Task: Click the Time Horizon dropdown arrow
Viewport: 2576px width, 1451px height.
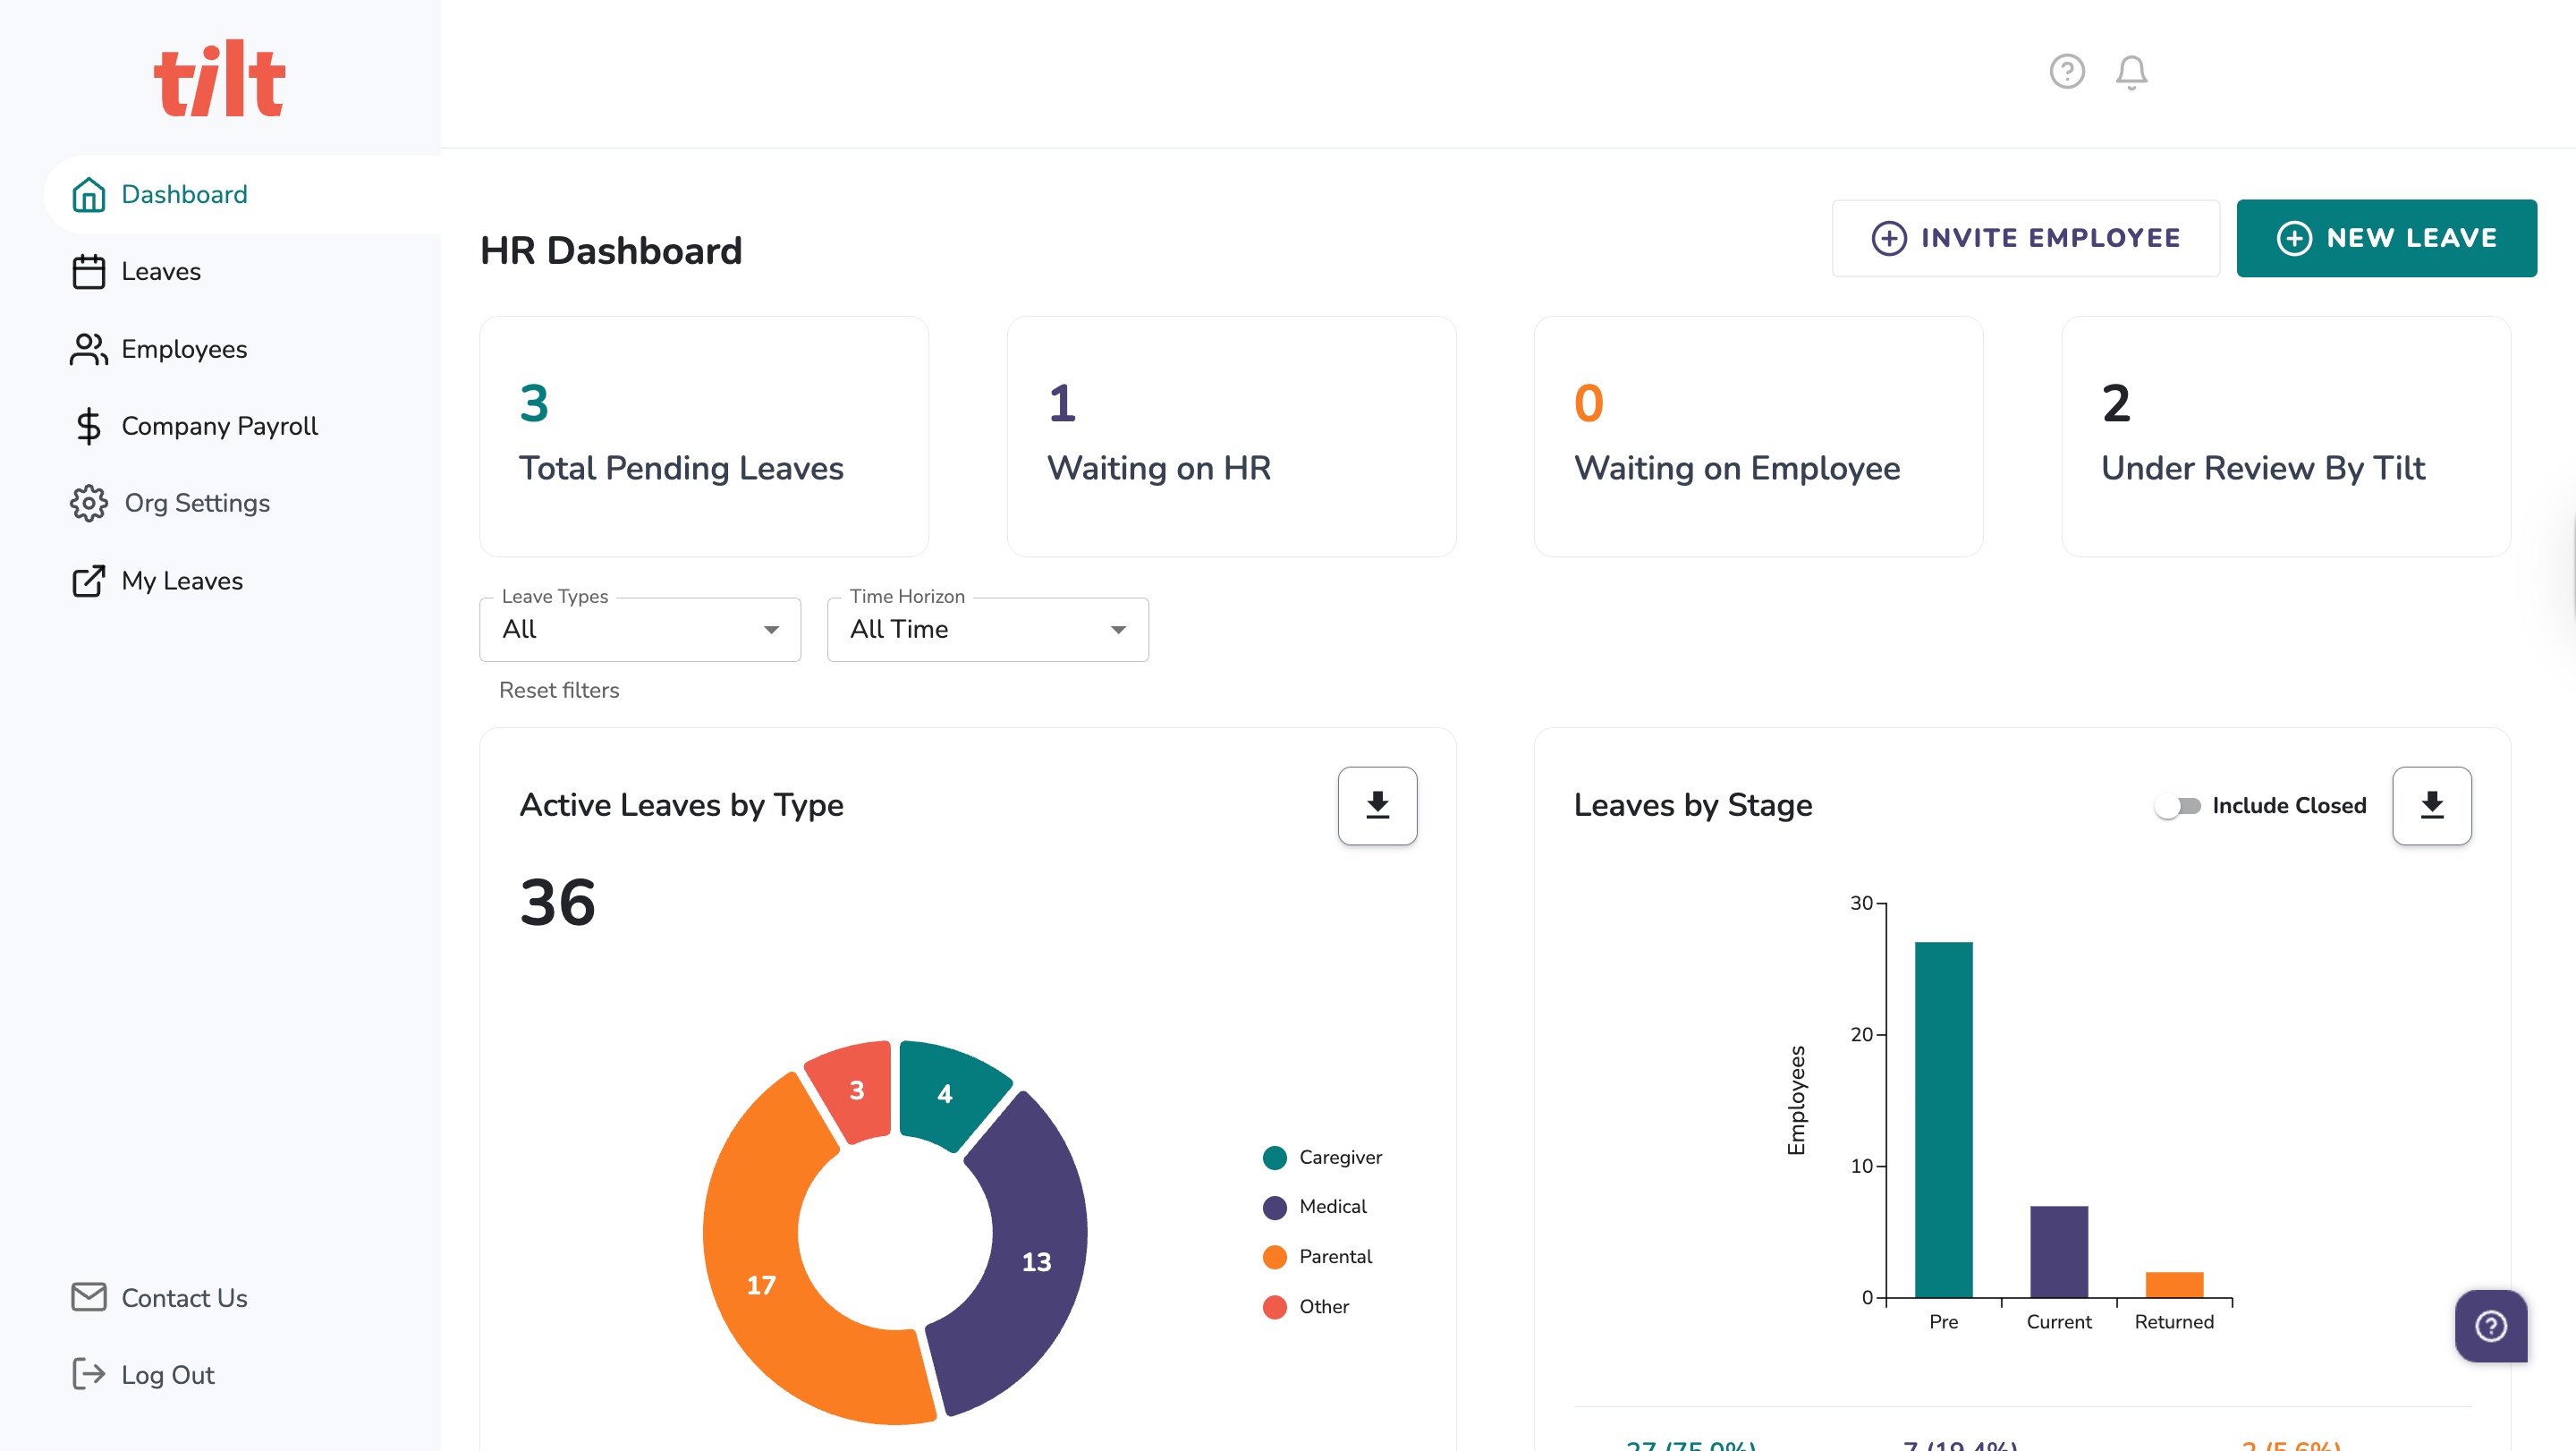Action: point(1118,629)
